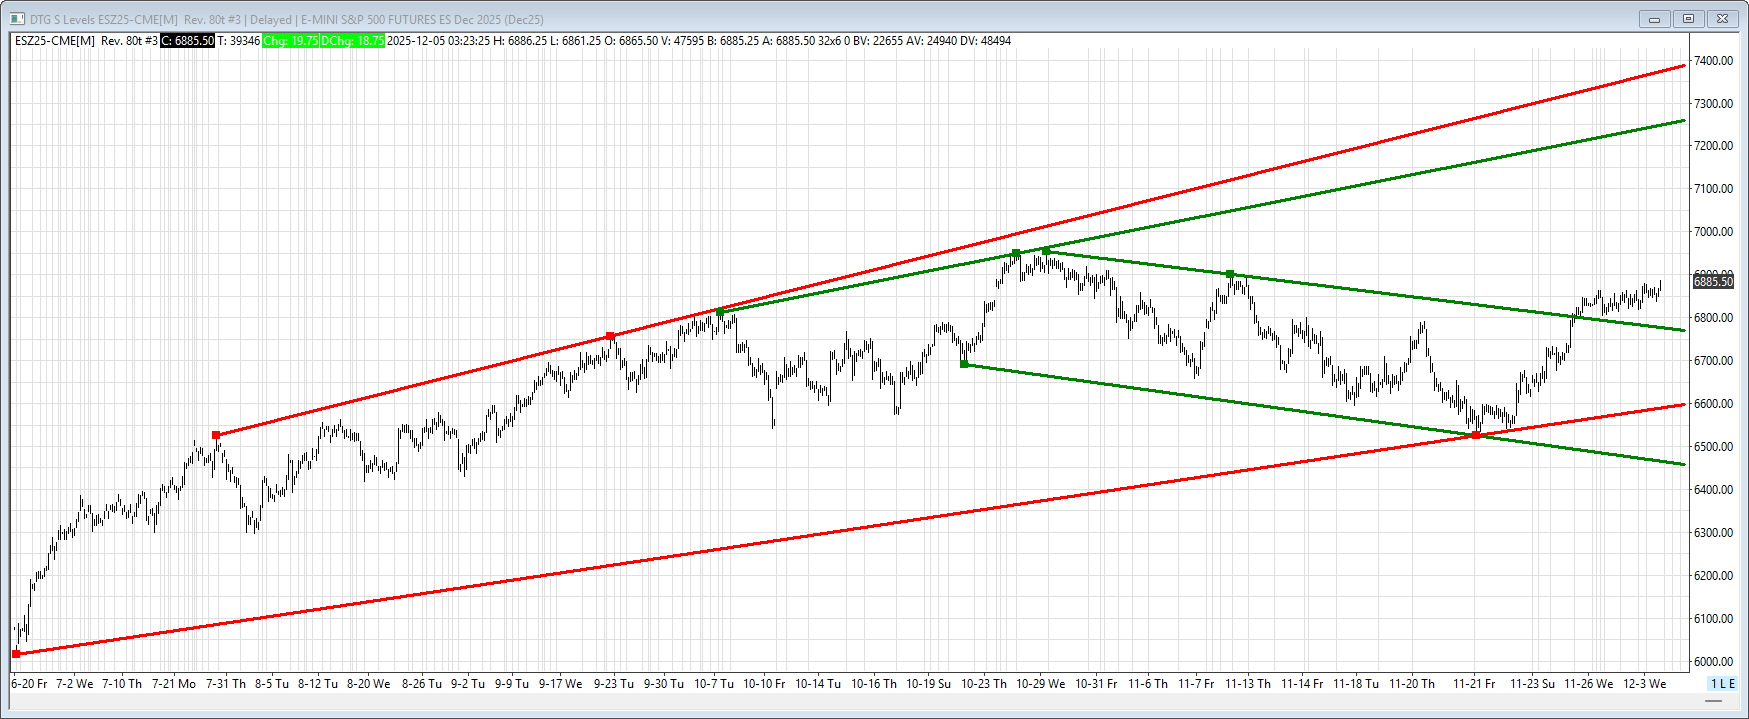
Task: Click the 12-3 We date label
Action: point(1645,684)
